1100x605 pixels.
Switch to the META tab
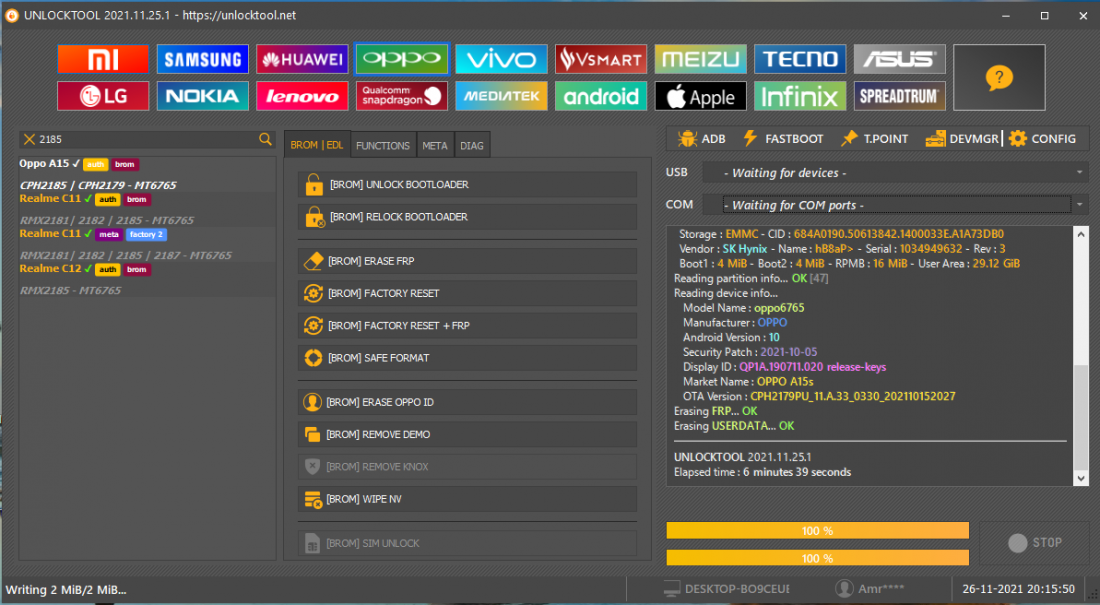click(x=435, y=145)
